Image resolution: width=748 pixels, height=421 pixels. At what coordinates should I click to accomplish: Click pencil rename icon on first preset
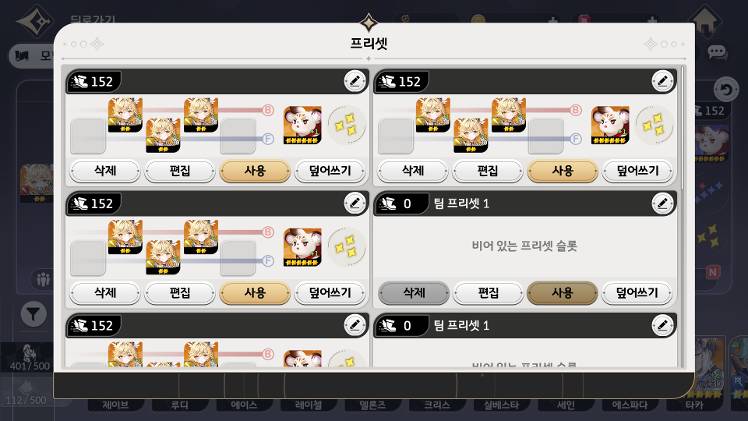point(354,82)
